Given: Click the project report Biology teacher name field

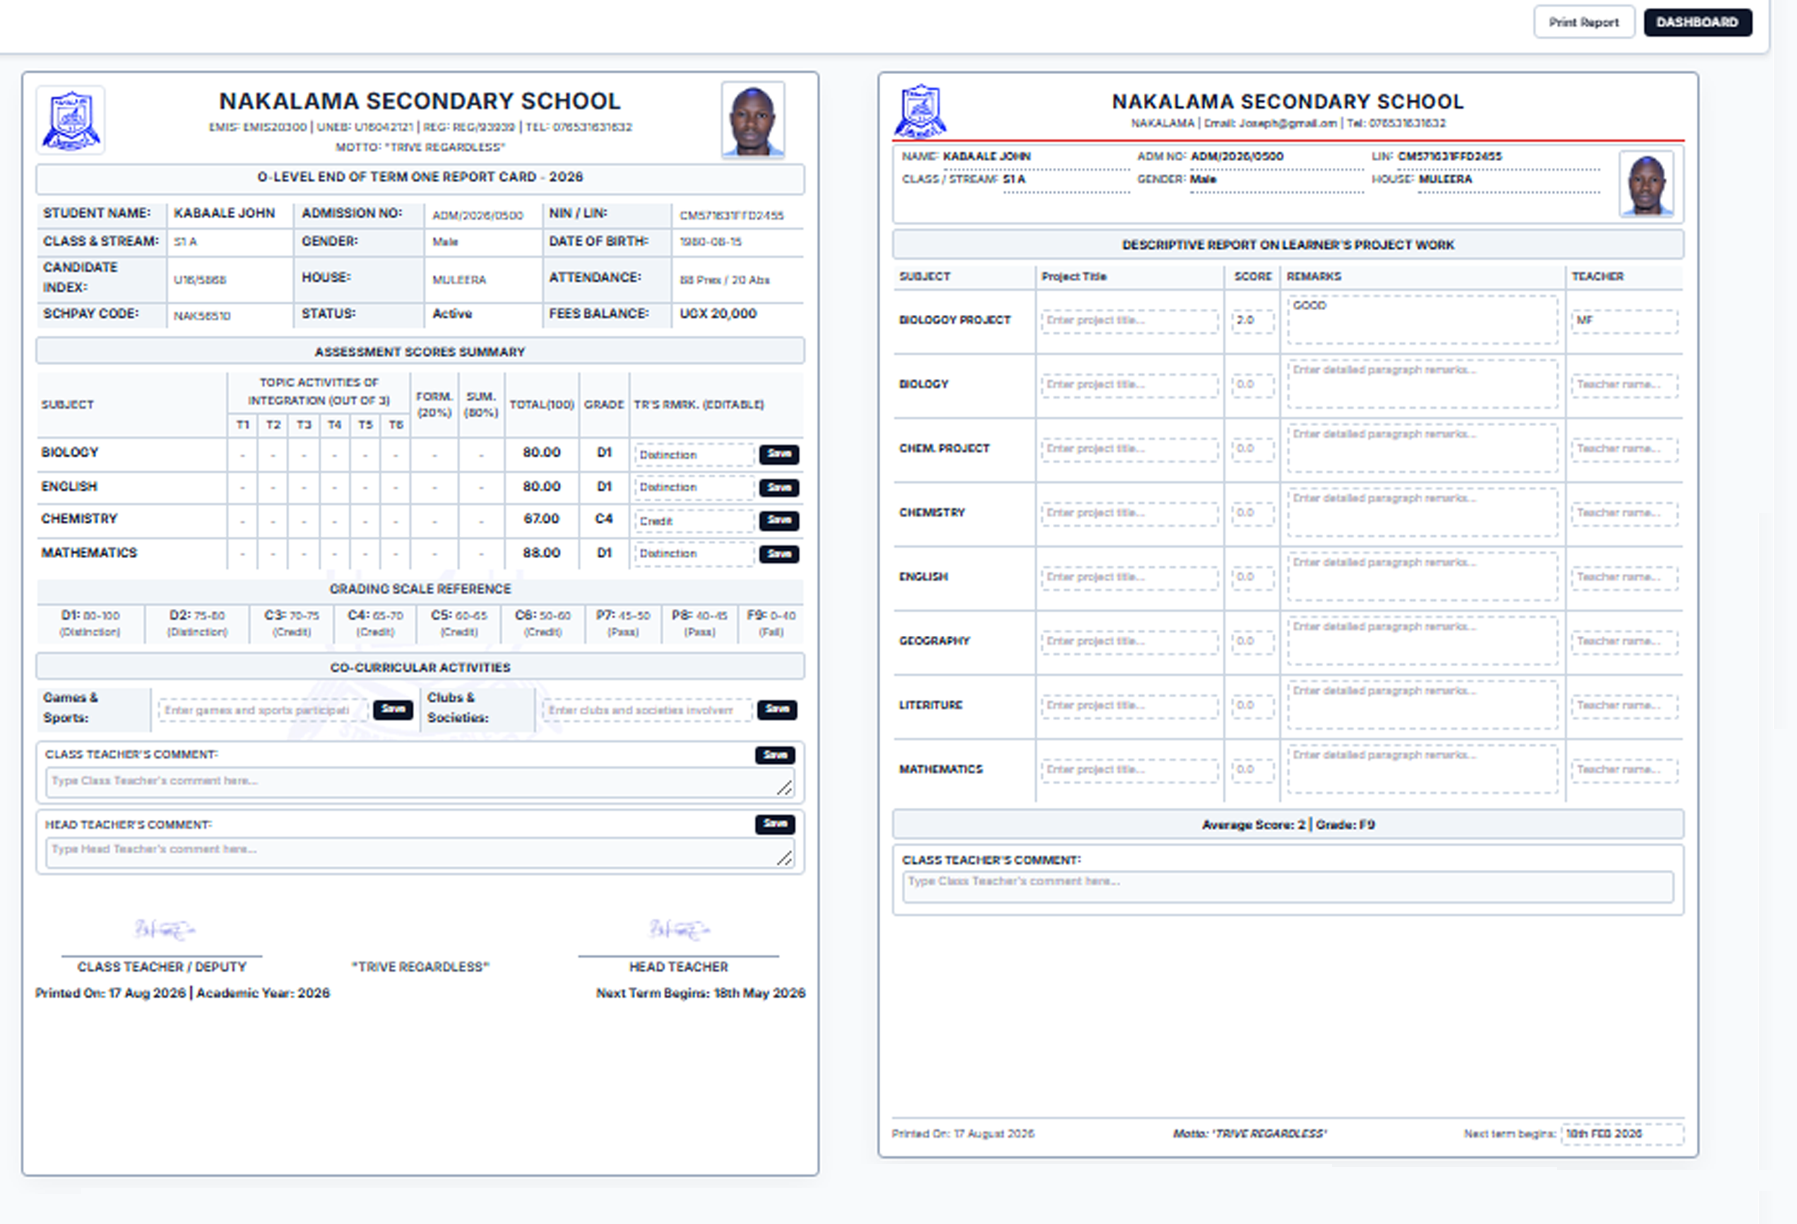Looking at the screenshot, I should click(x=1624, y=385).
